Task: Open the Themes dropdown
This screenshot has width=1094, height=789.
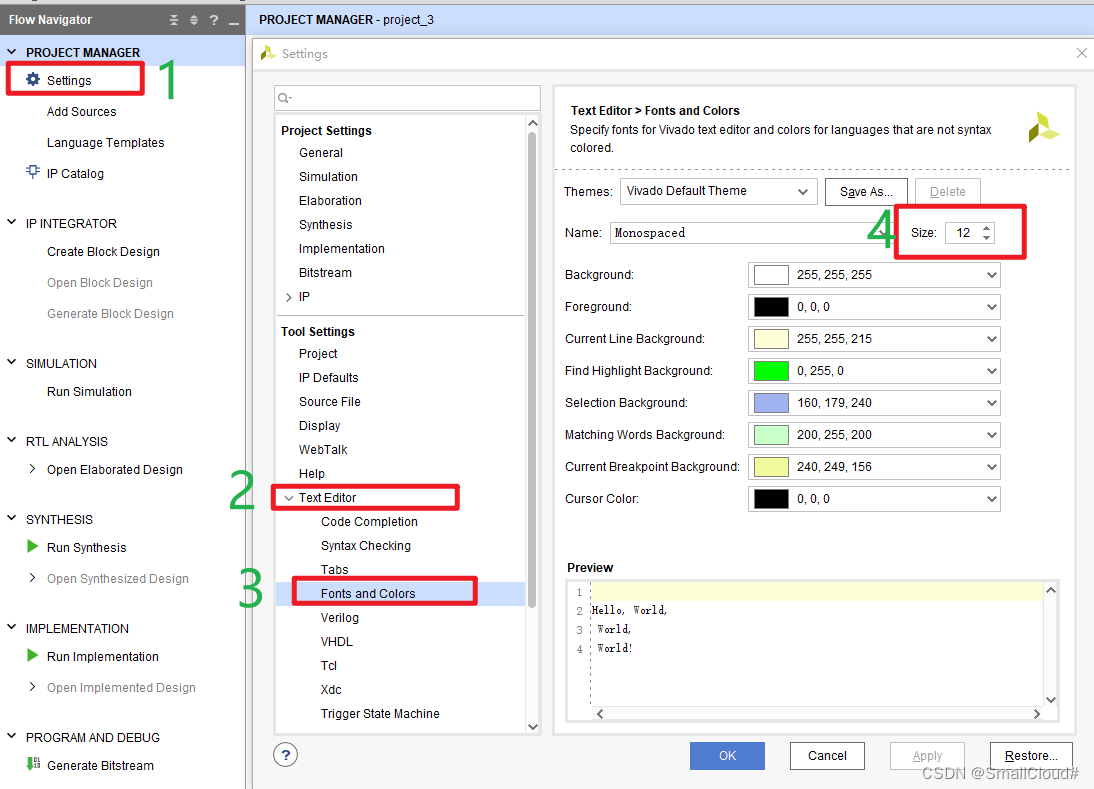Action: [x=718, y=191]
